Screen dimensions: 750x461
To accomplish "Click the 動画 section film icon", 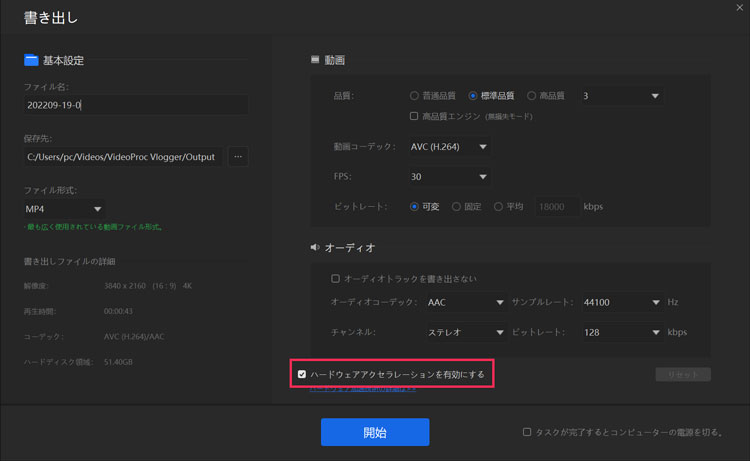I will pyautogui.click(x=315, y=60).
